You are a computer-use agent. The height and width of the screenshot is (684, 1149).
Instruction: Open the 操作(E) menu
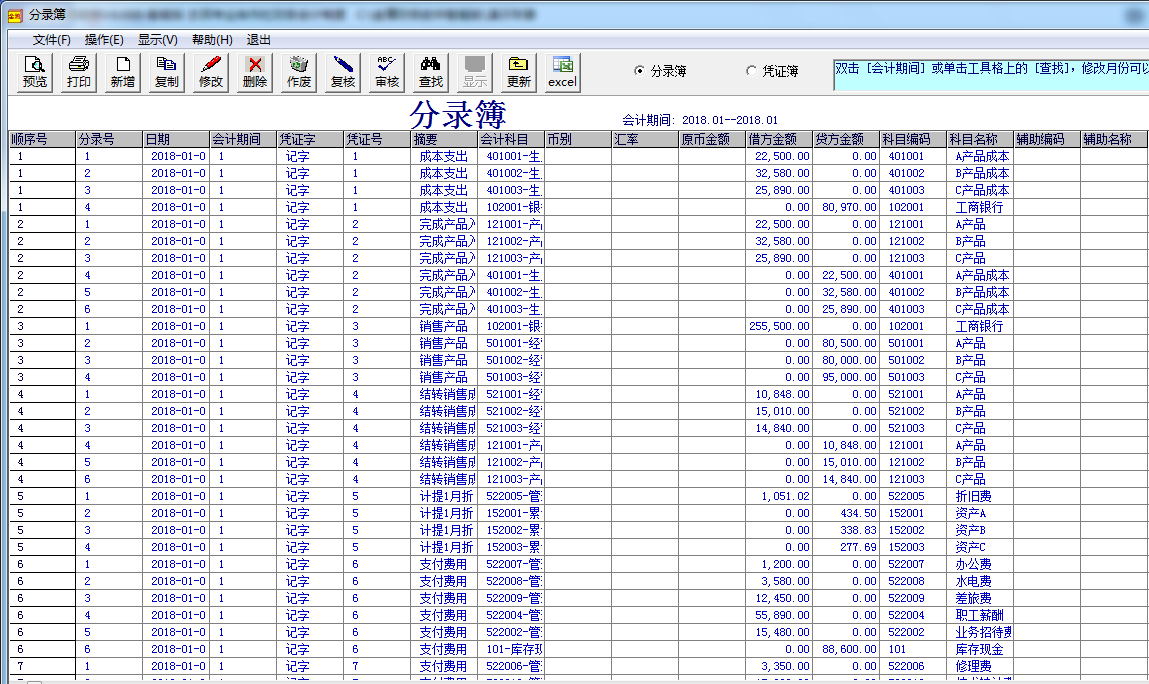pyautogui.click(x=104, y=40)
